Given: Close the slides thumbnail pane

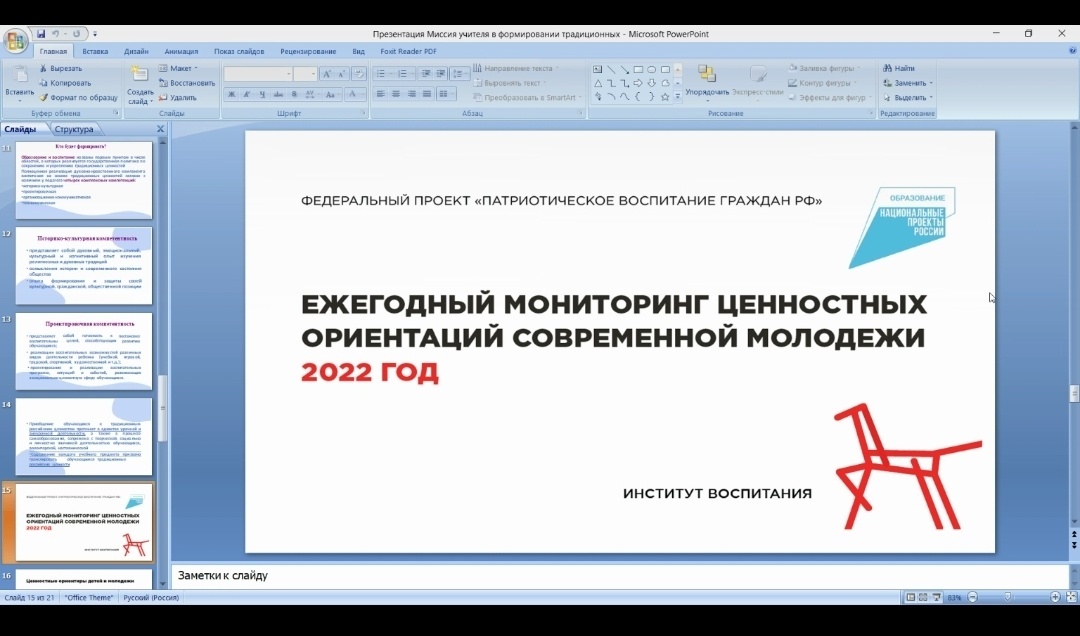Looking at the screenshot, I should coord(160,129).
